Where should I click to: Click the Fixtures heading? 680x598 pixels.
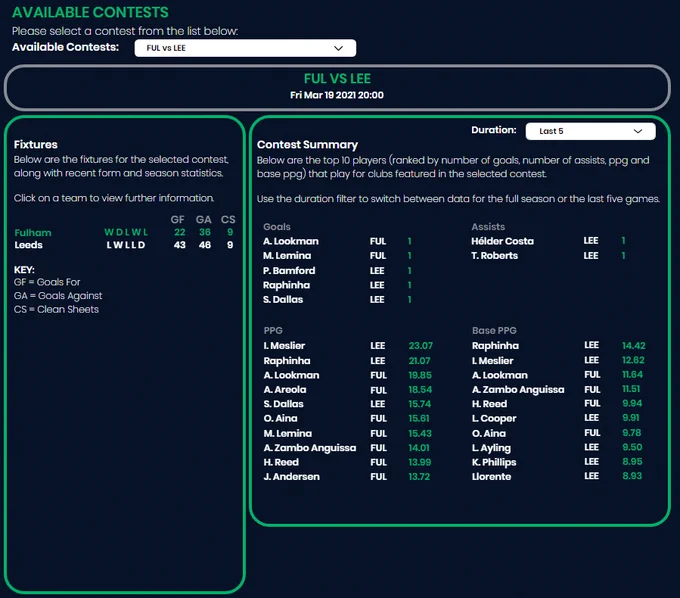tap(36, 144)
